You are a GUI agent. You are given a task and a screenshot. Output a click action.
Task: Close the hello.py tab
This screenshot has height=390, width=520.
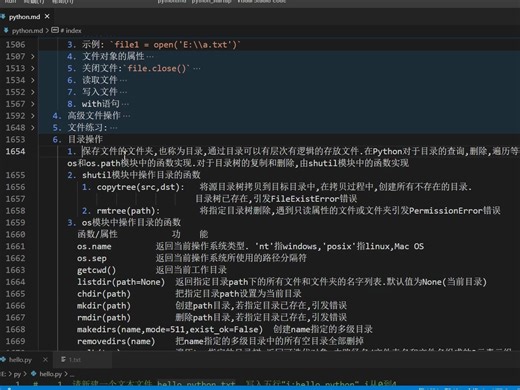click(45, 360)
